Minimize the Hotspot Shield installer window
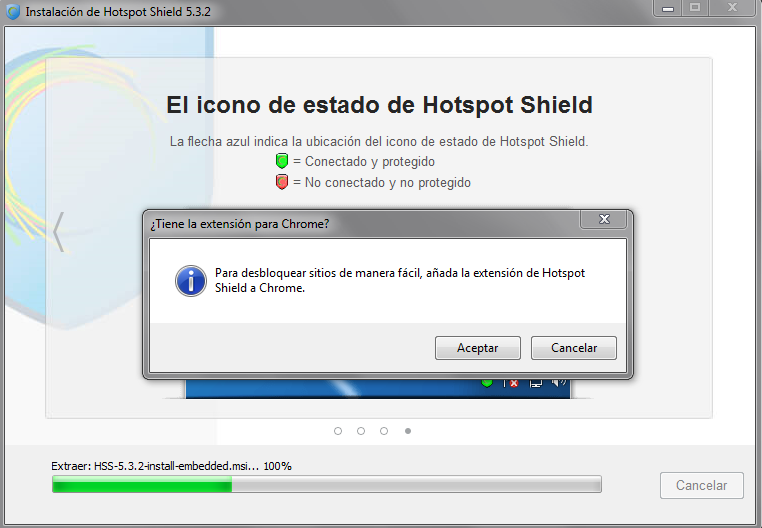762x528 pixels. 668,8
